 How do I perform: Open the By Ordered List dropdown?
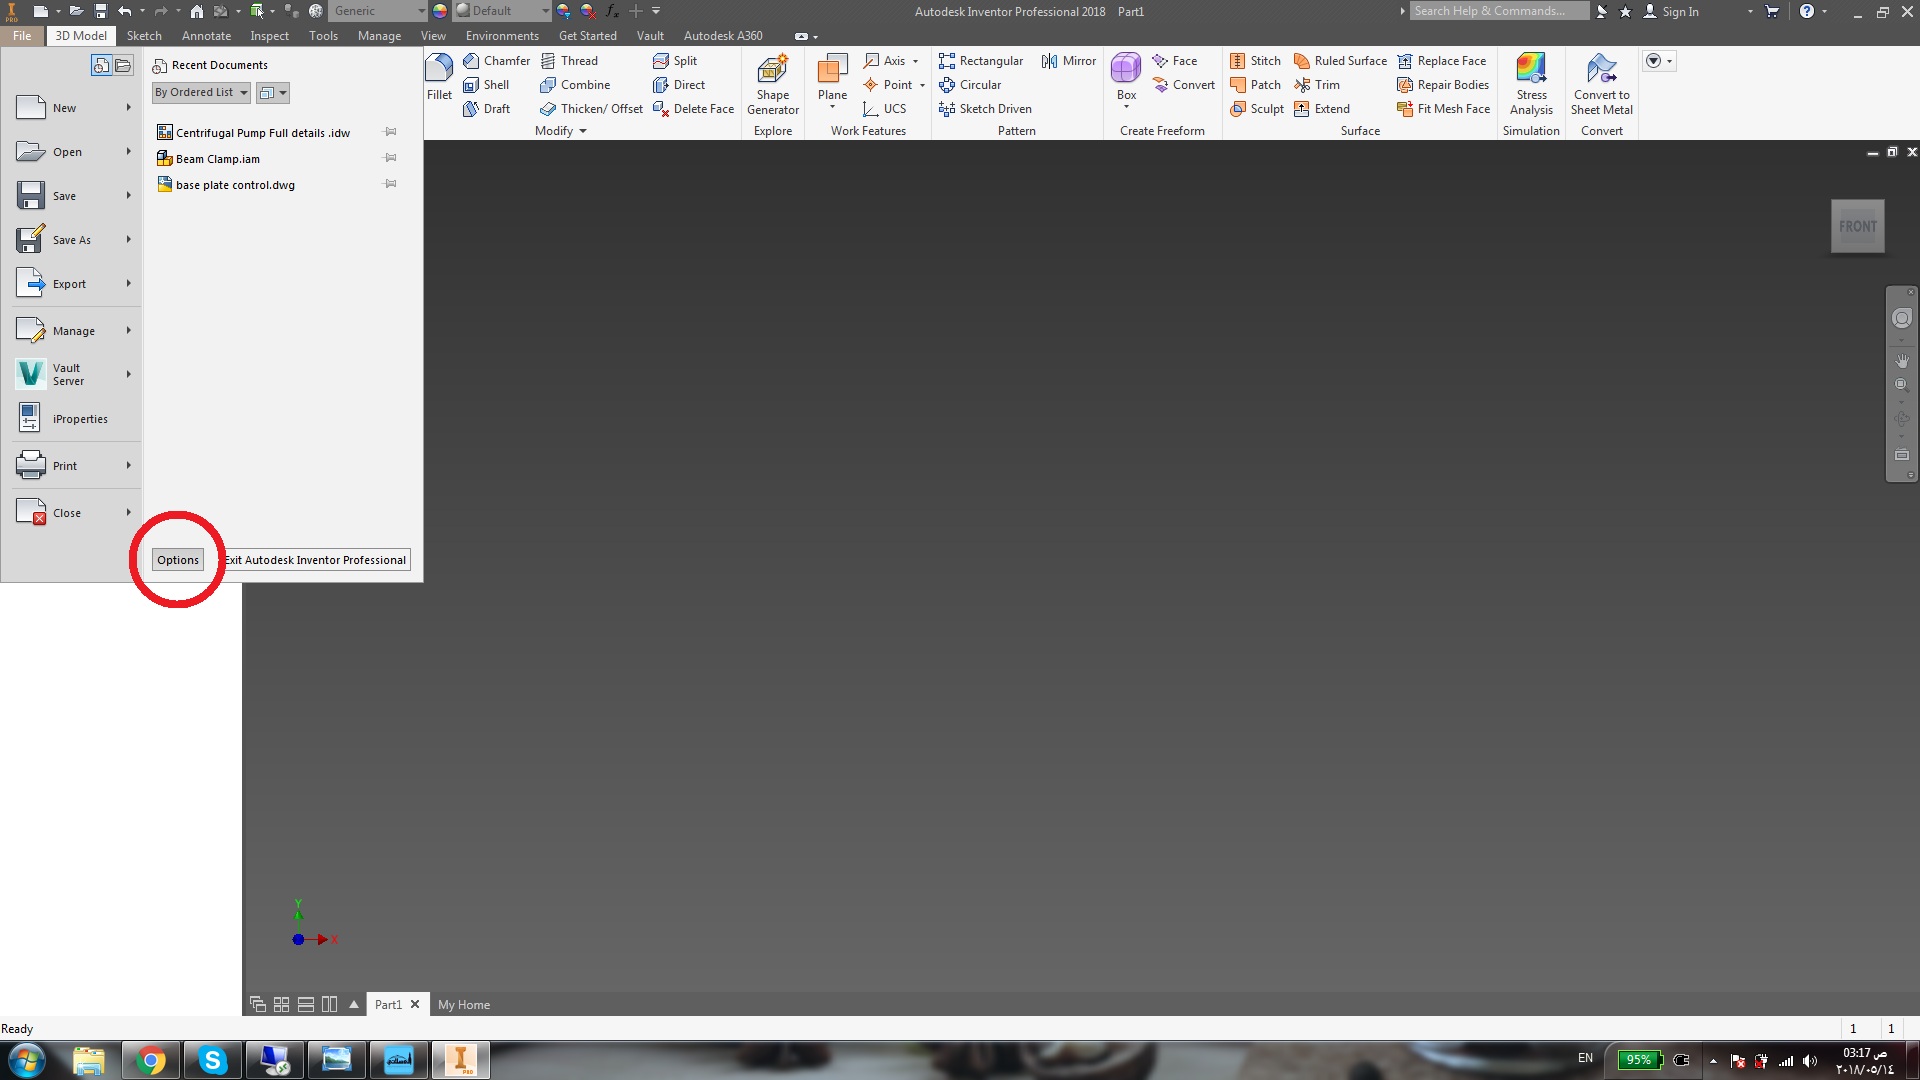click(201, 92)
